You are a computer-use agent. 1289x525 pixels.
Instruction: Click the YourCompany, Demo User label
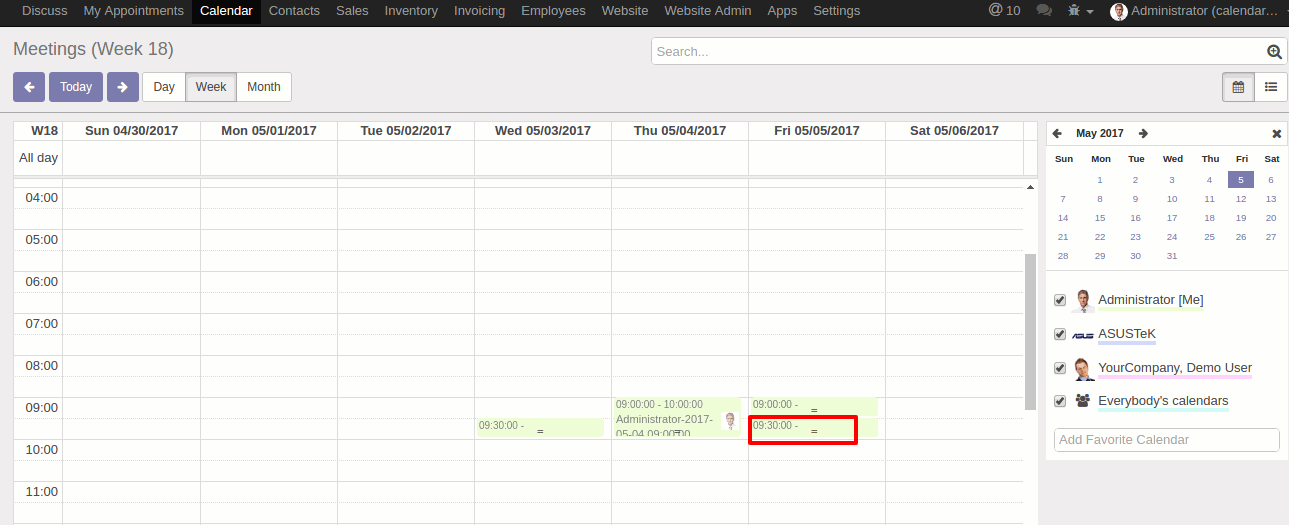coord(1175,368)
